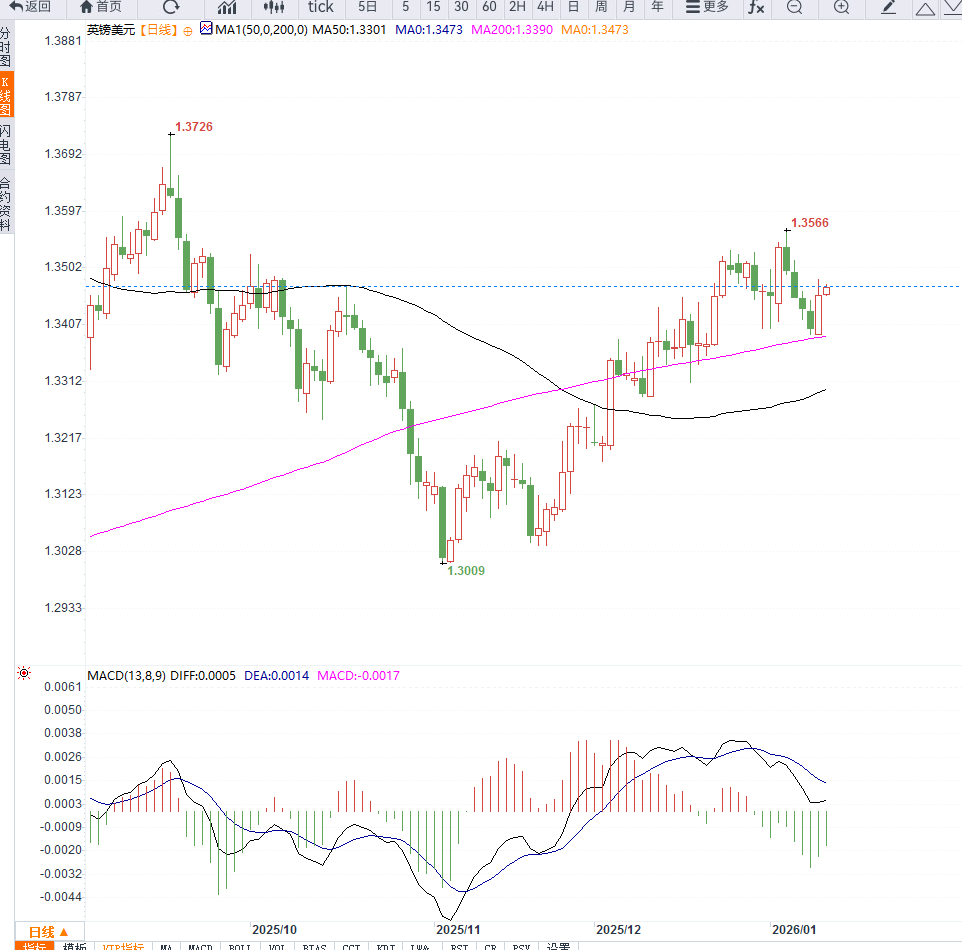Open the line chart type icon
Image resolution: width=962 pixels, height=950 pixels.
(227, 7)
